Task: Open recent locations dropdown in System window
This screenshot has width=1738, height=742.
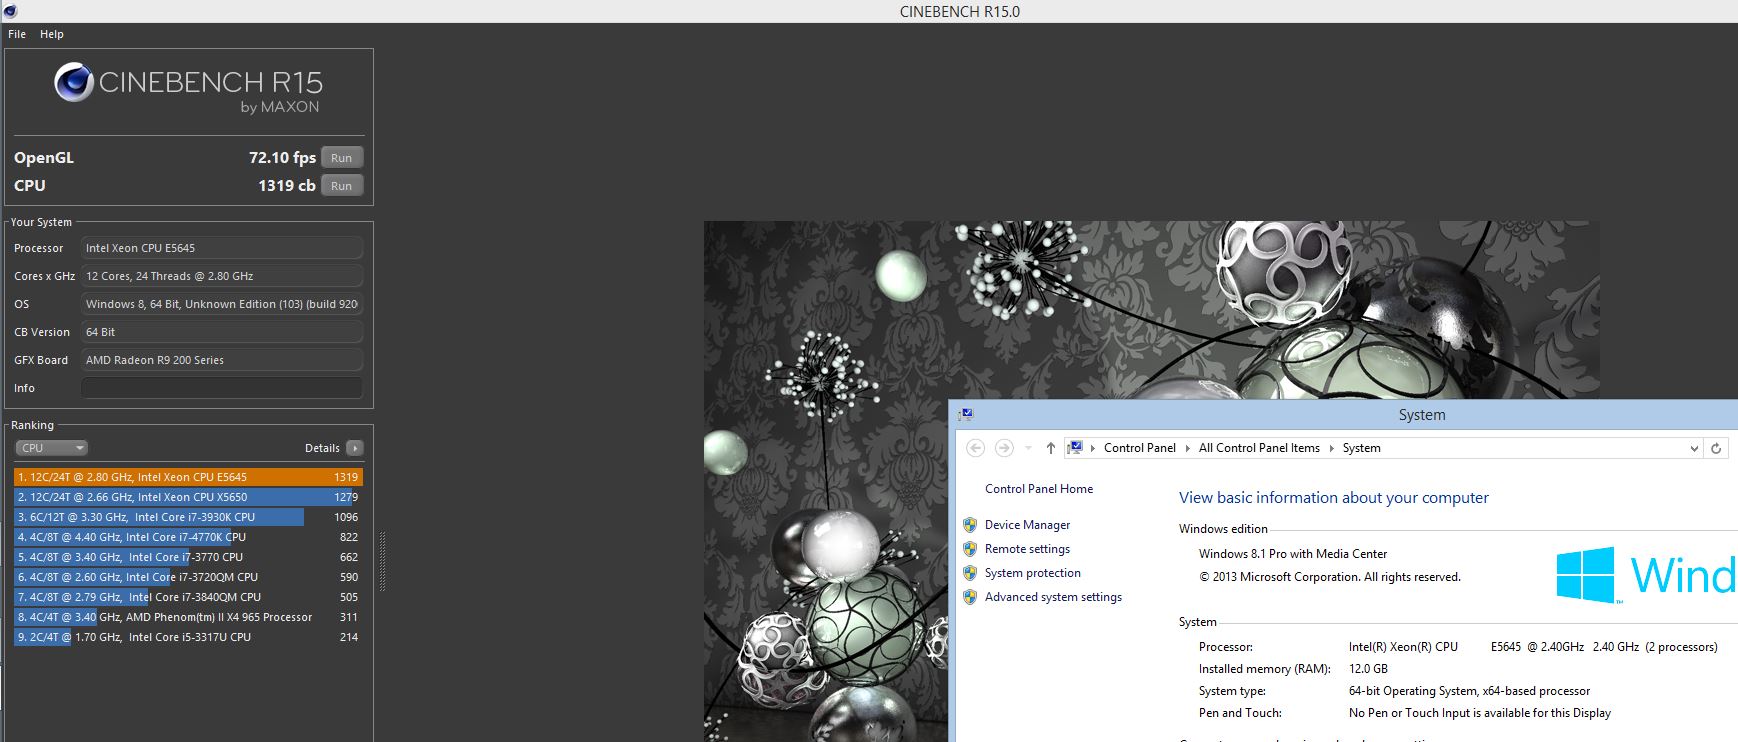Action: [1028, 448]
